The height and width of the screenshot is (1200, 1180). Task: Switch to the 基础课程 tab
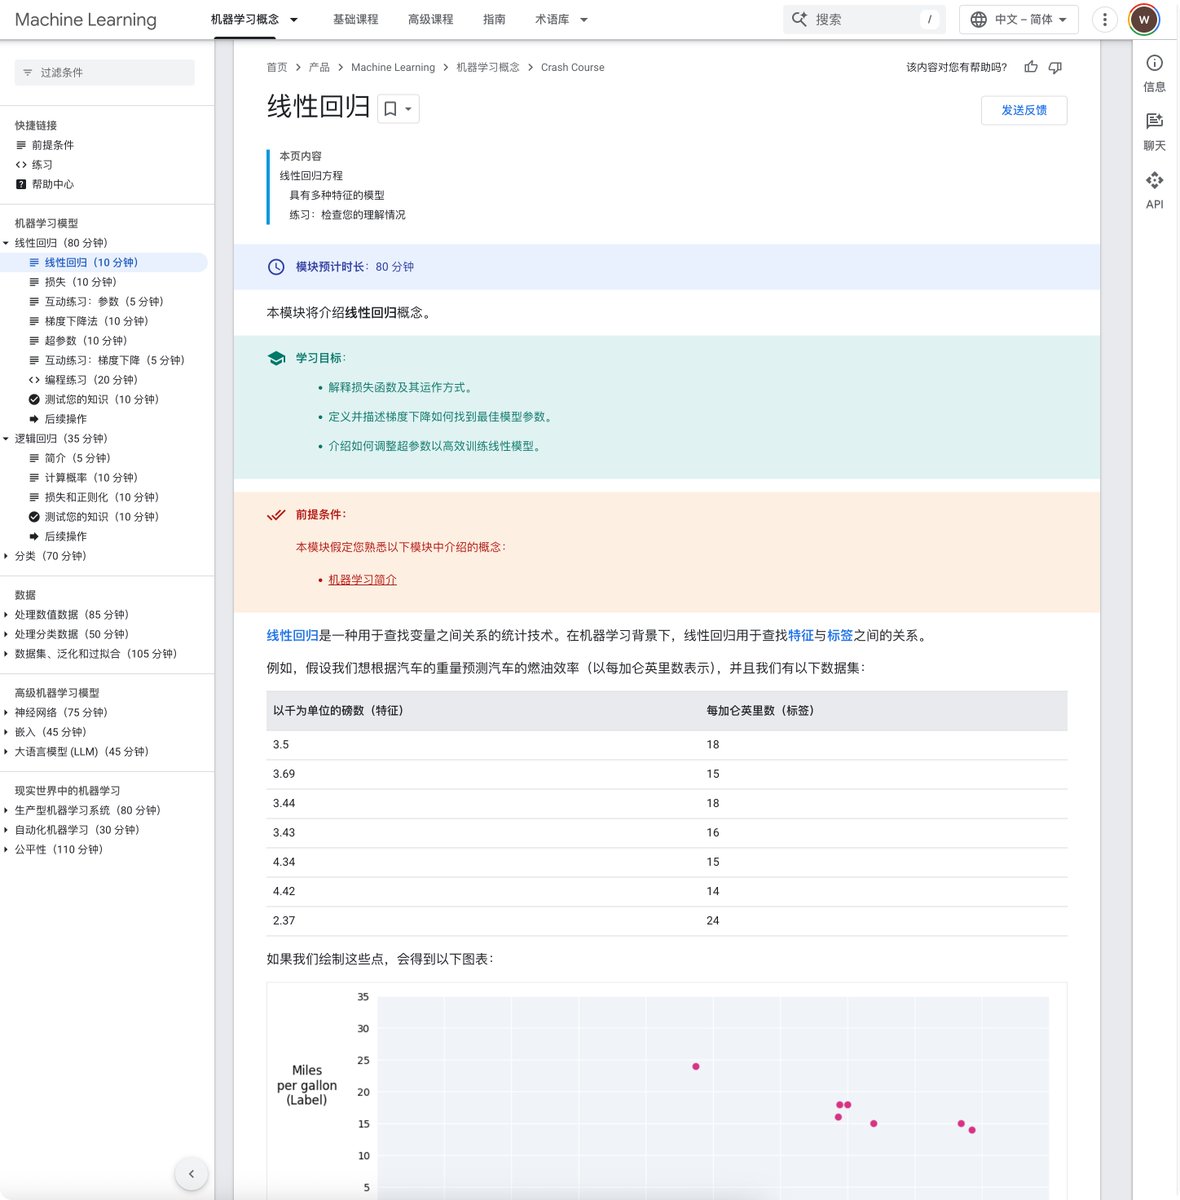coord(355,19)
